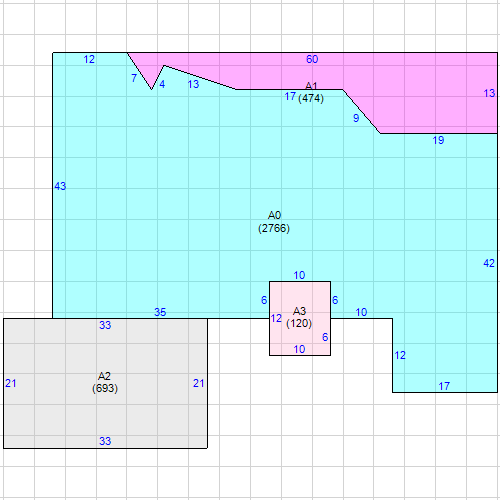
Task: Click the 33 label just under the 35
Action: 105,325
